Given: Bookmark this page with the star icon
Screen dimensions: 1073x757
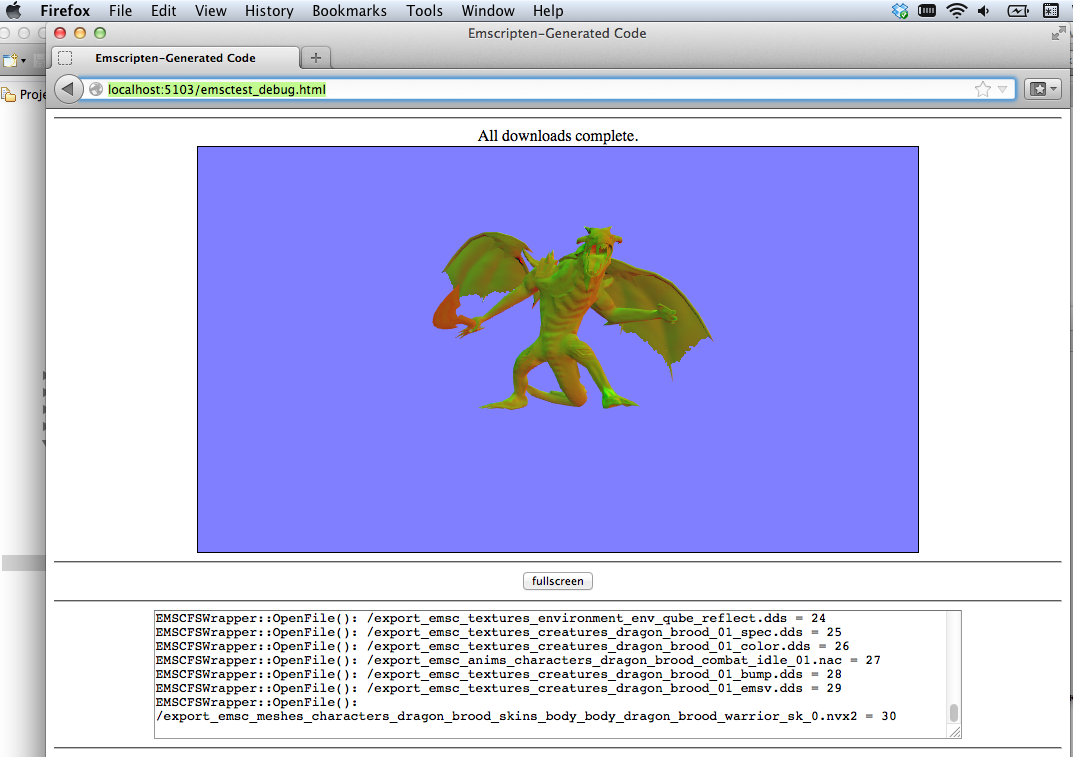Looking at the screenshot, I should coord(983,89).
